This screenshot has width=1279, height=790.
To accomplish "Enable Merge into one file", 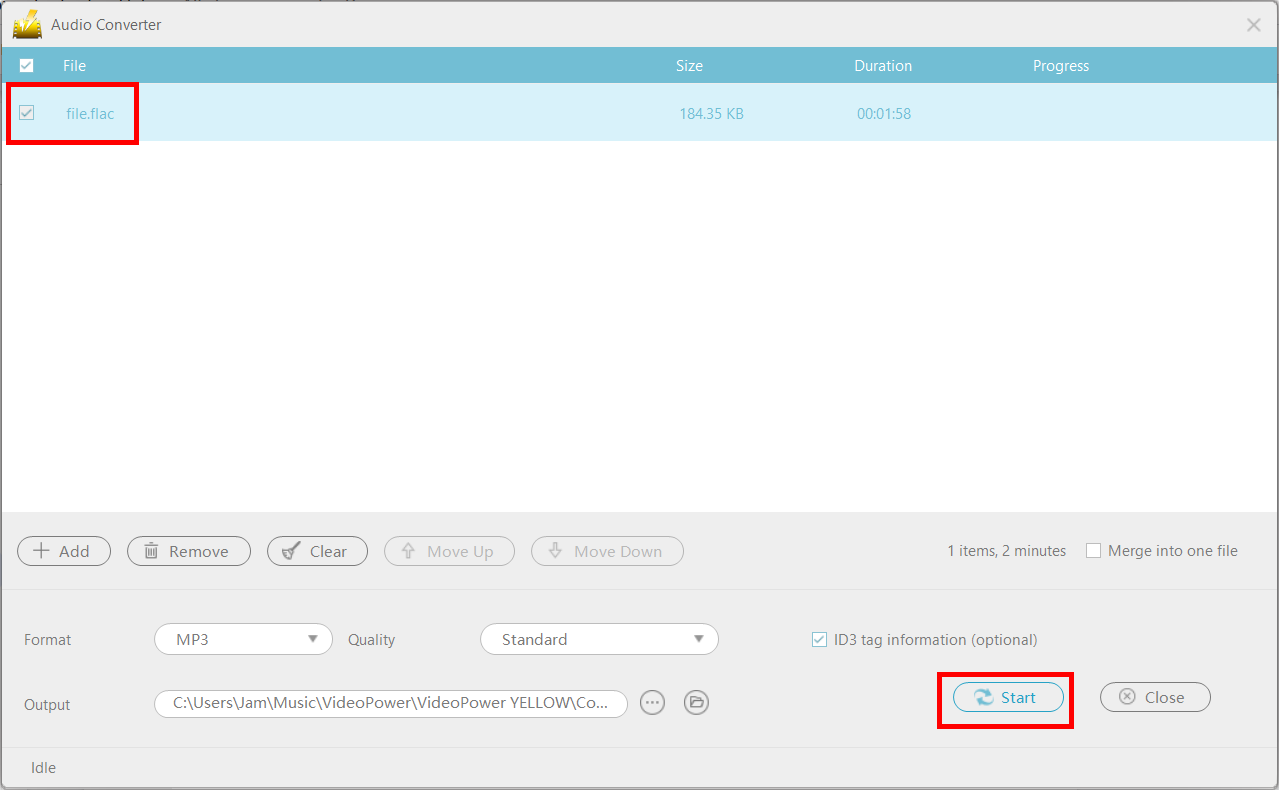I will (x=1093, y=550).
